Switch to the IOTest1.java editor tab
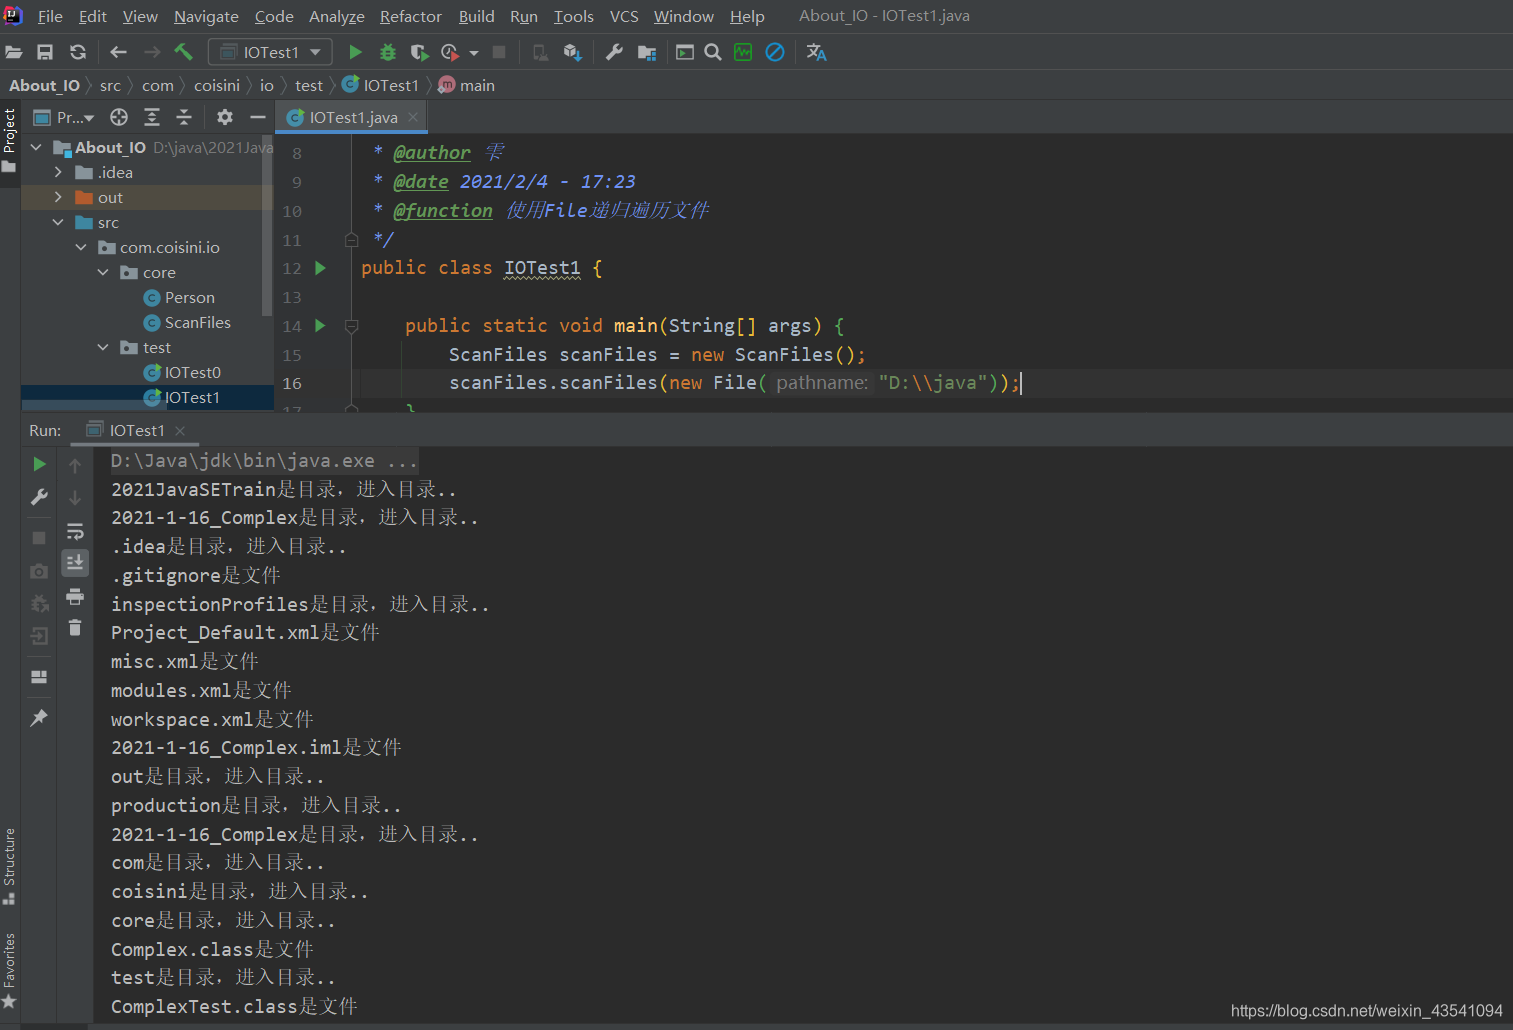This screenshot has width=1513, height=1030. pyautogui.click(x=353, y=117)
